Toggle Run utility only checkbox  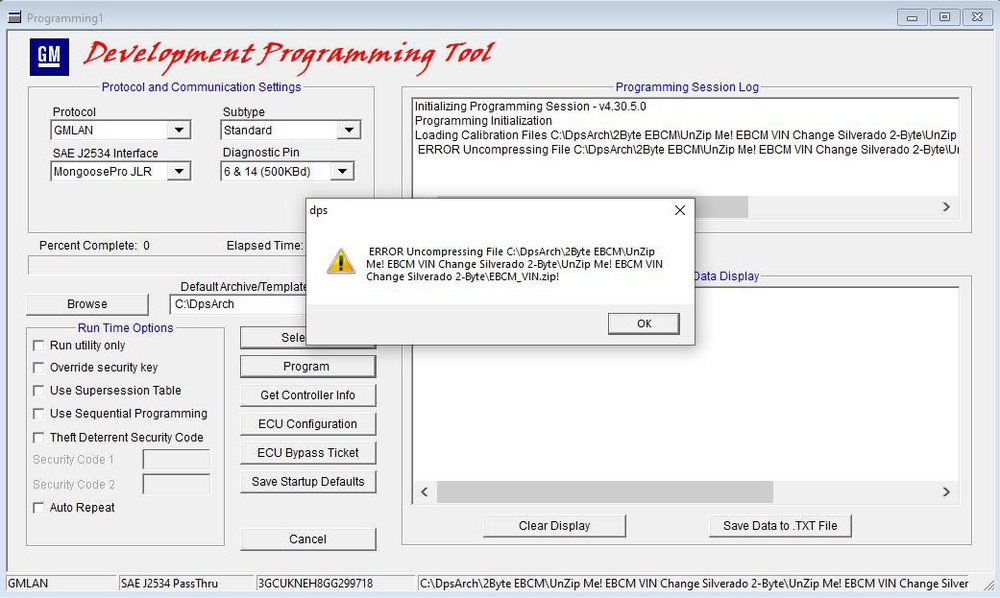tap(38, 346)
